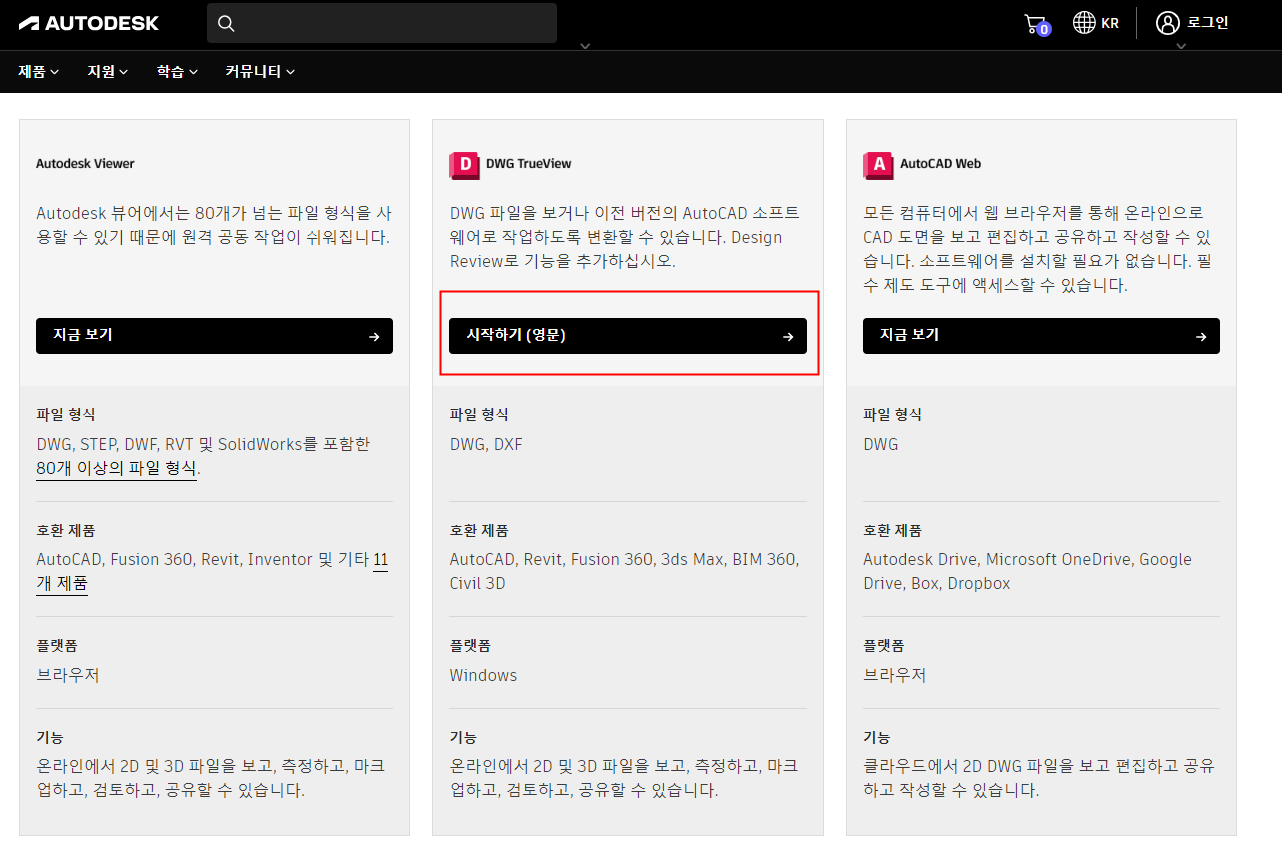Click arrow on Autodesk Viewer 지금 보기 button
This screenshot has height=842, width=1282.
(374, 337)
